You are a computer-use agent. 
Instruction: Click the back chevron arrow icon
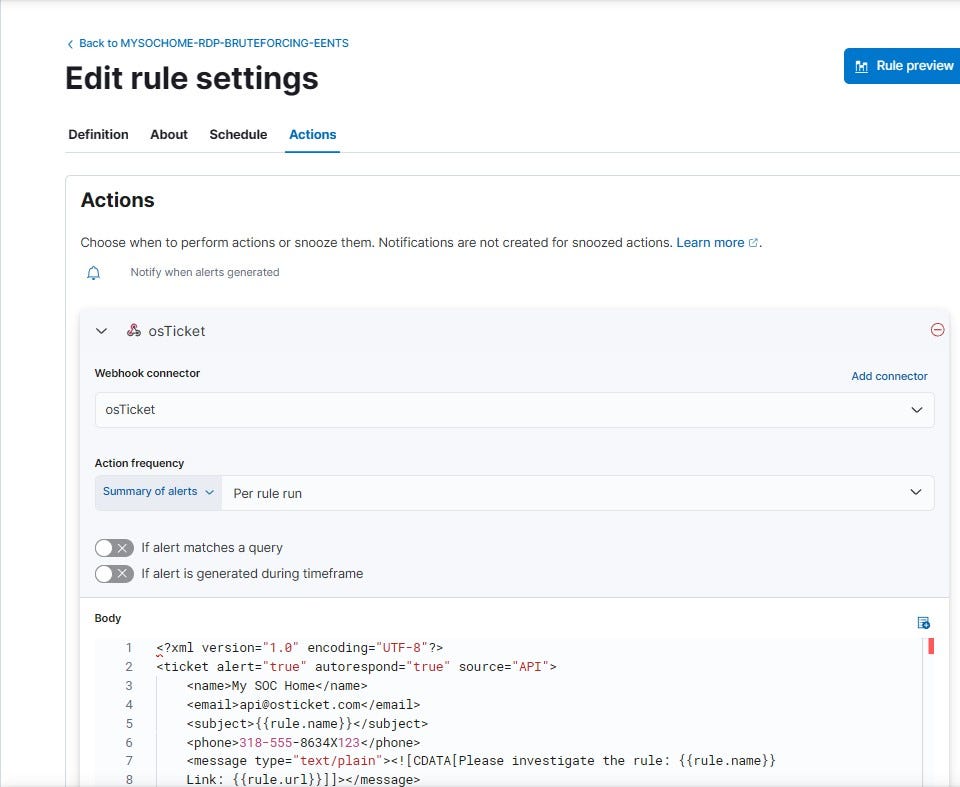coord(70,44)
